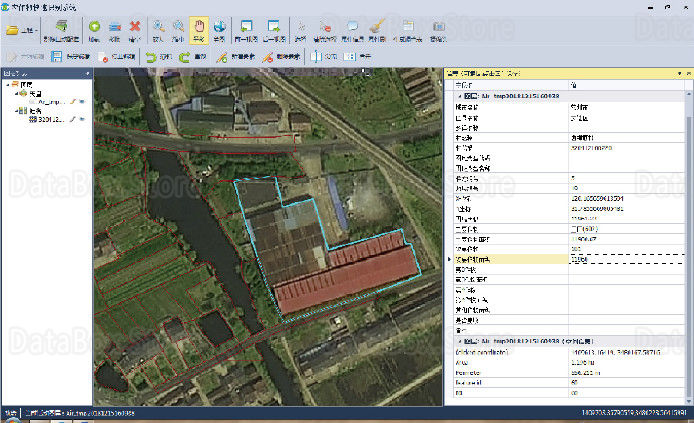Screen dimensions: 694x423
Task: Collapse the Air_tmp group in property panel
Action: [x=460, y=96]
